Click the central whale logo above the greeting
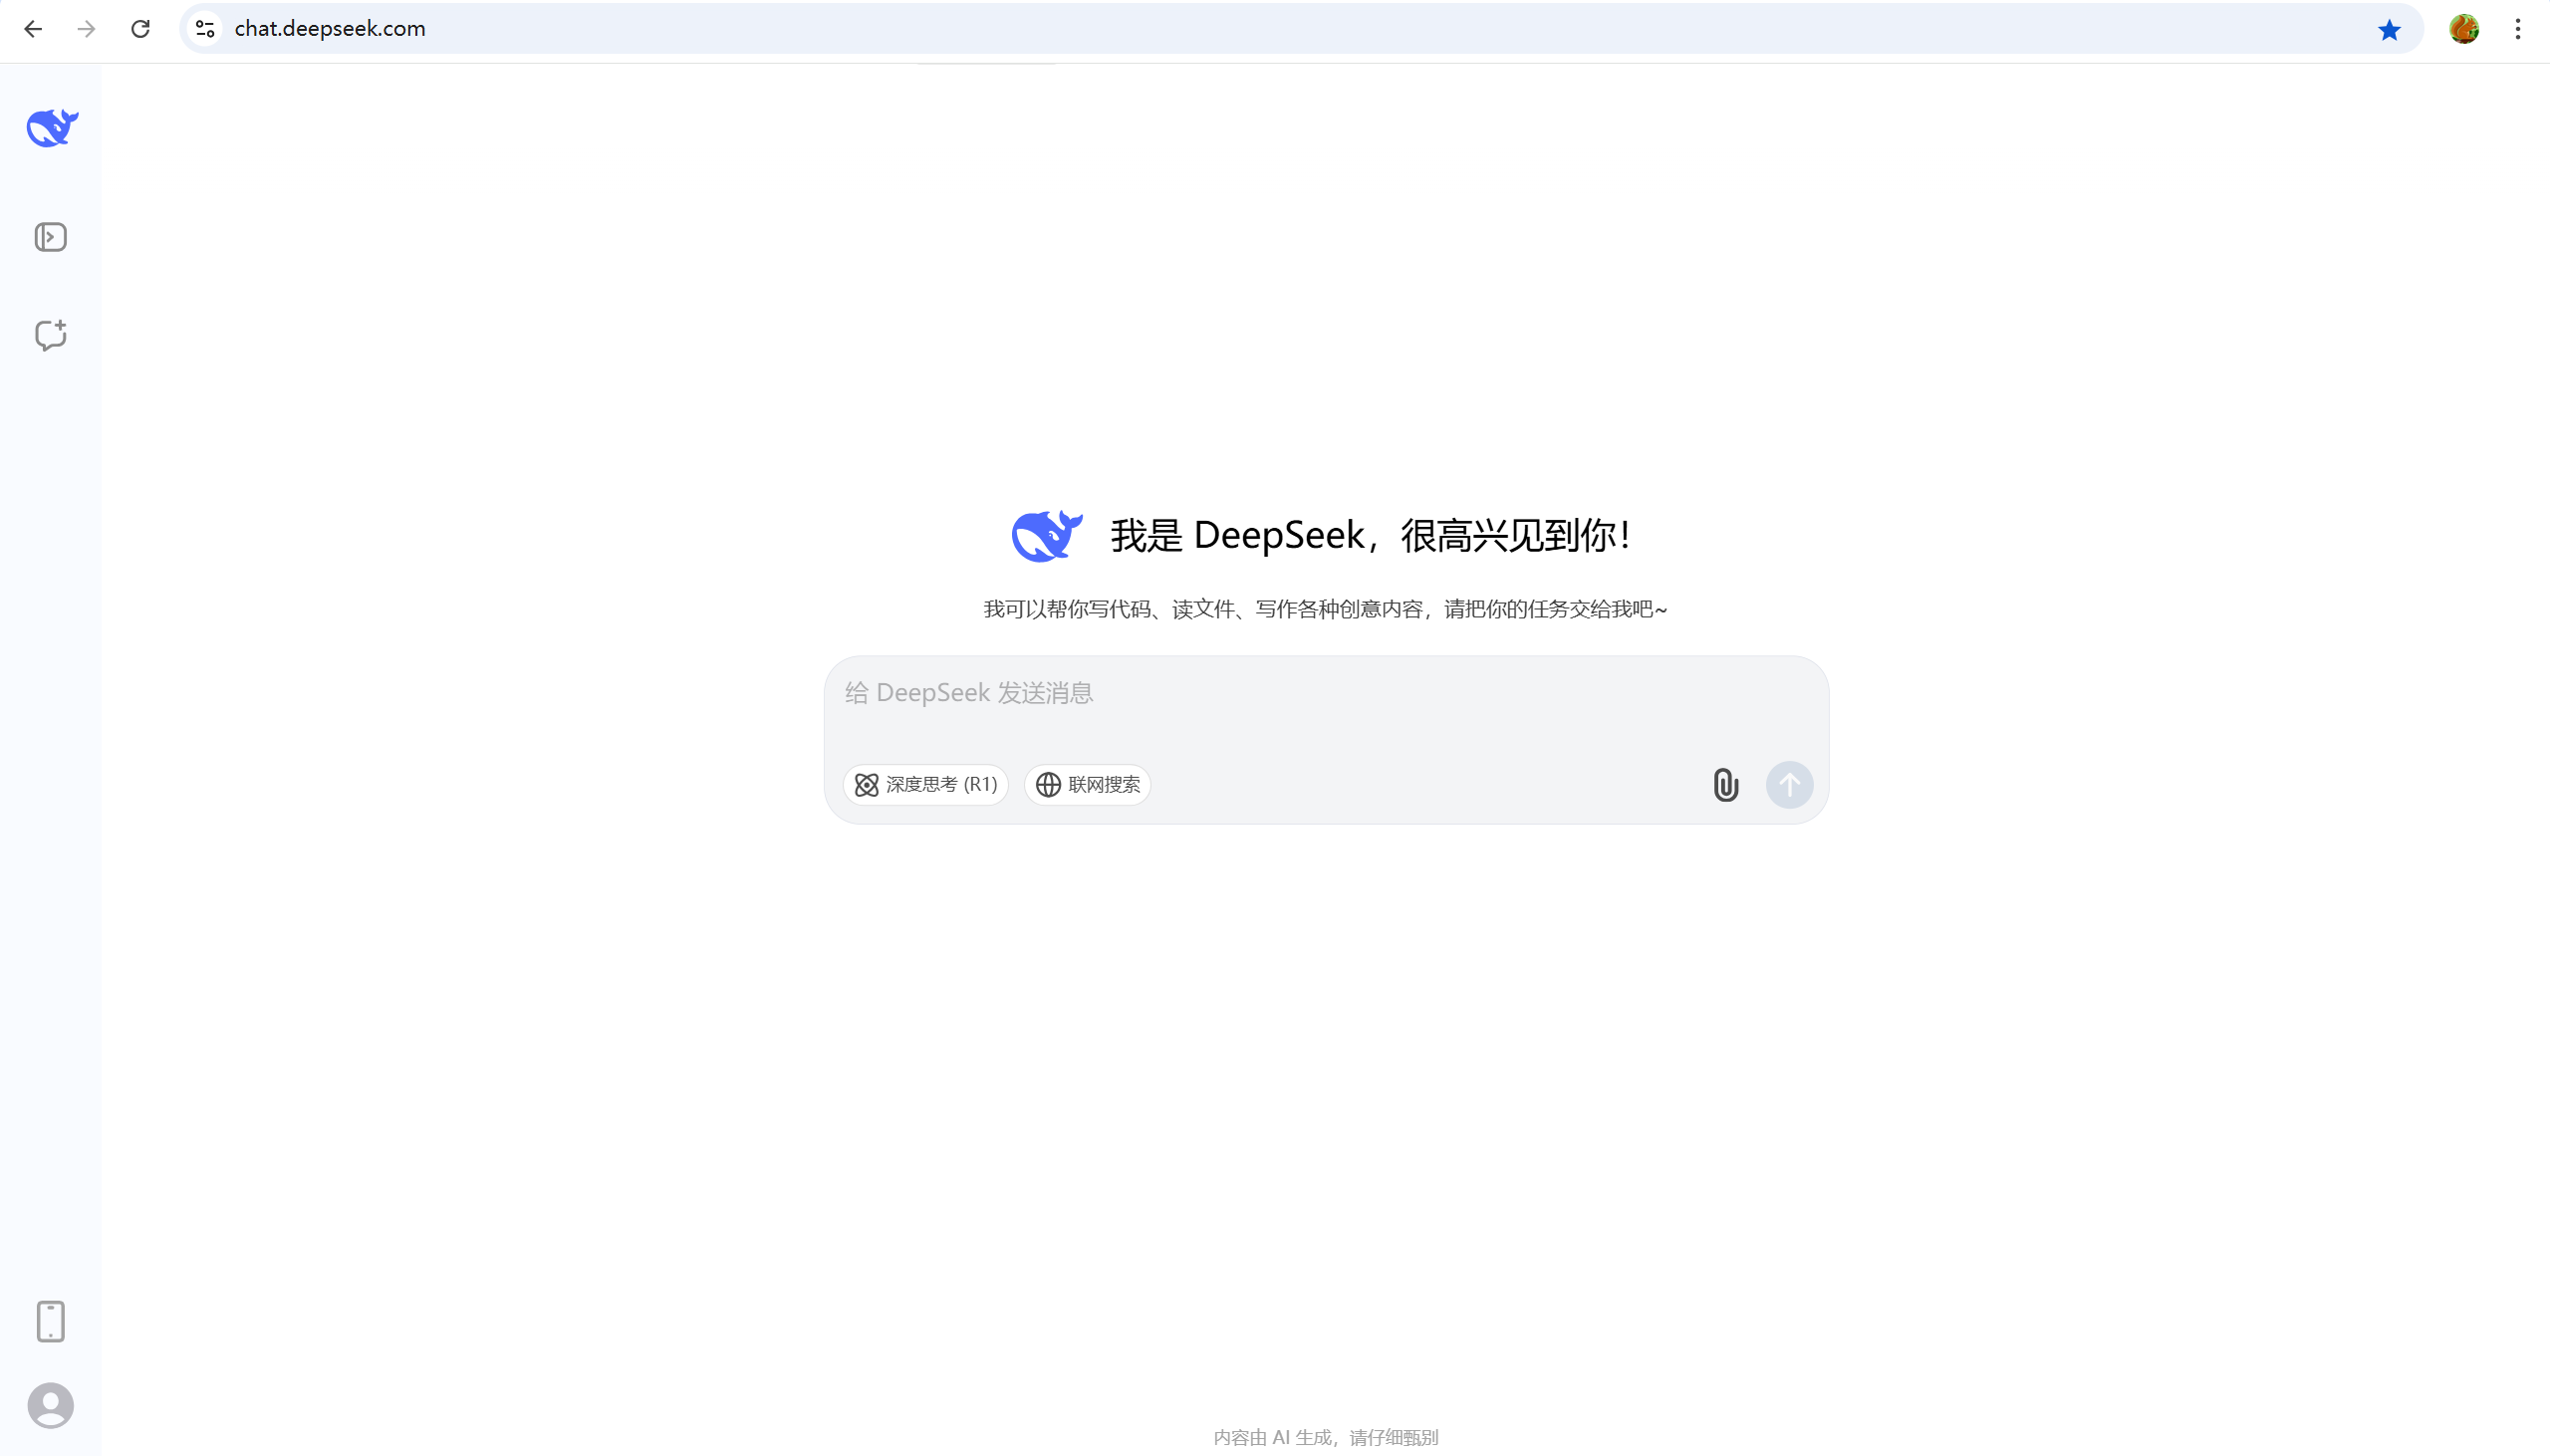2550x1456 pixels. [x=1046, y=535]
